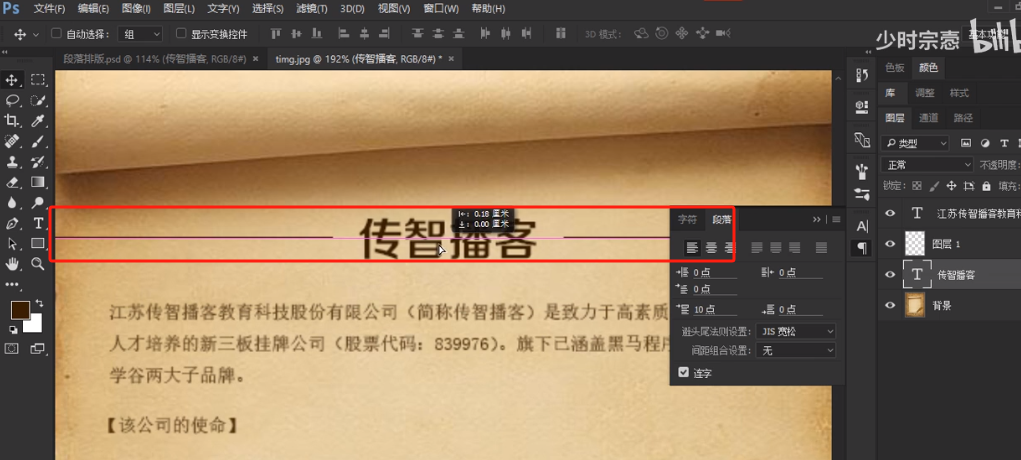Select the Eraser tool
The image size is (1021, 460).
[12, 182]
